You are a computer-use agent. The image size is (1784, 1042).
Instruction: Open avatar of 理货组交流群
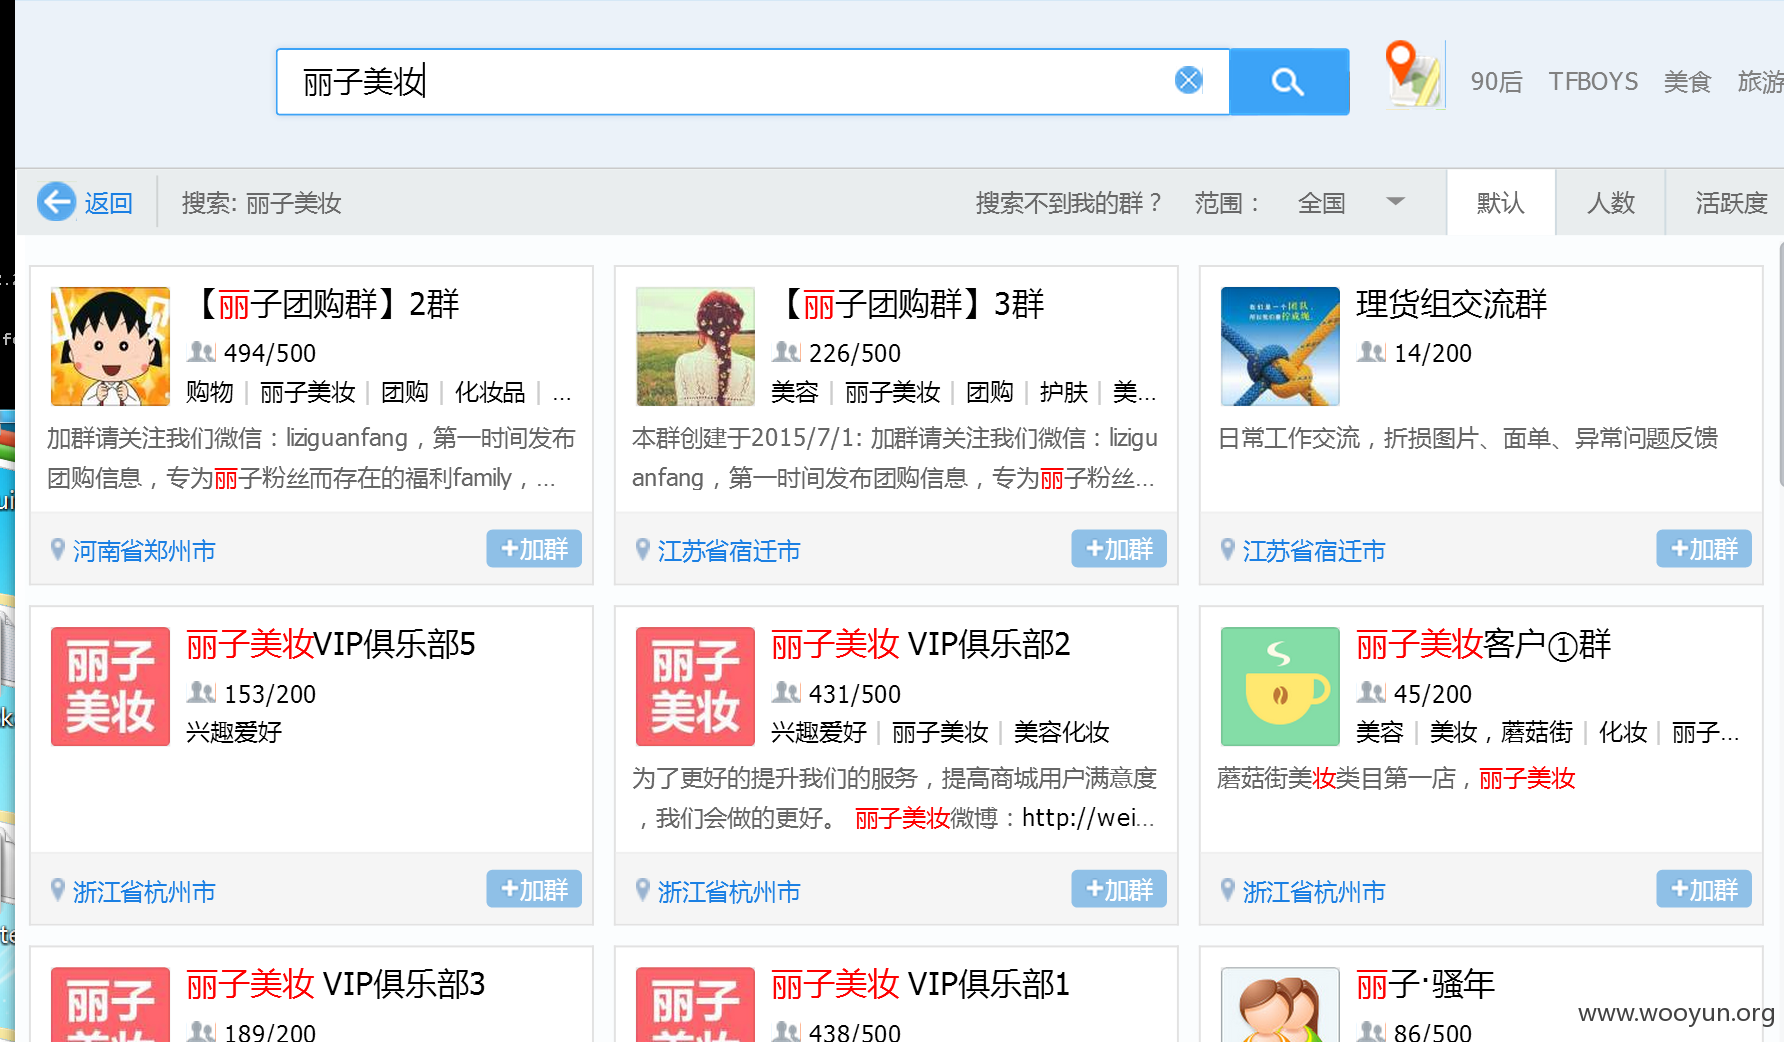pyautogui.click(x=1280, y=346)
